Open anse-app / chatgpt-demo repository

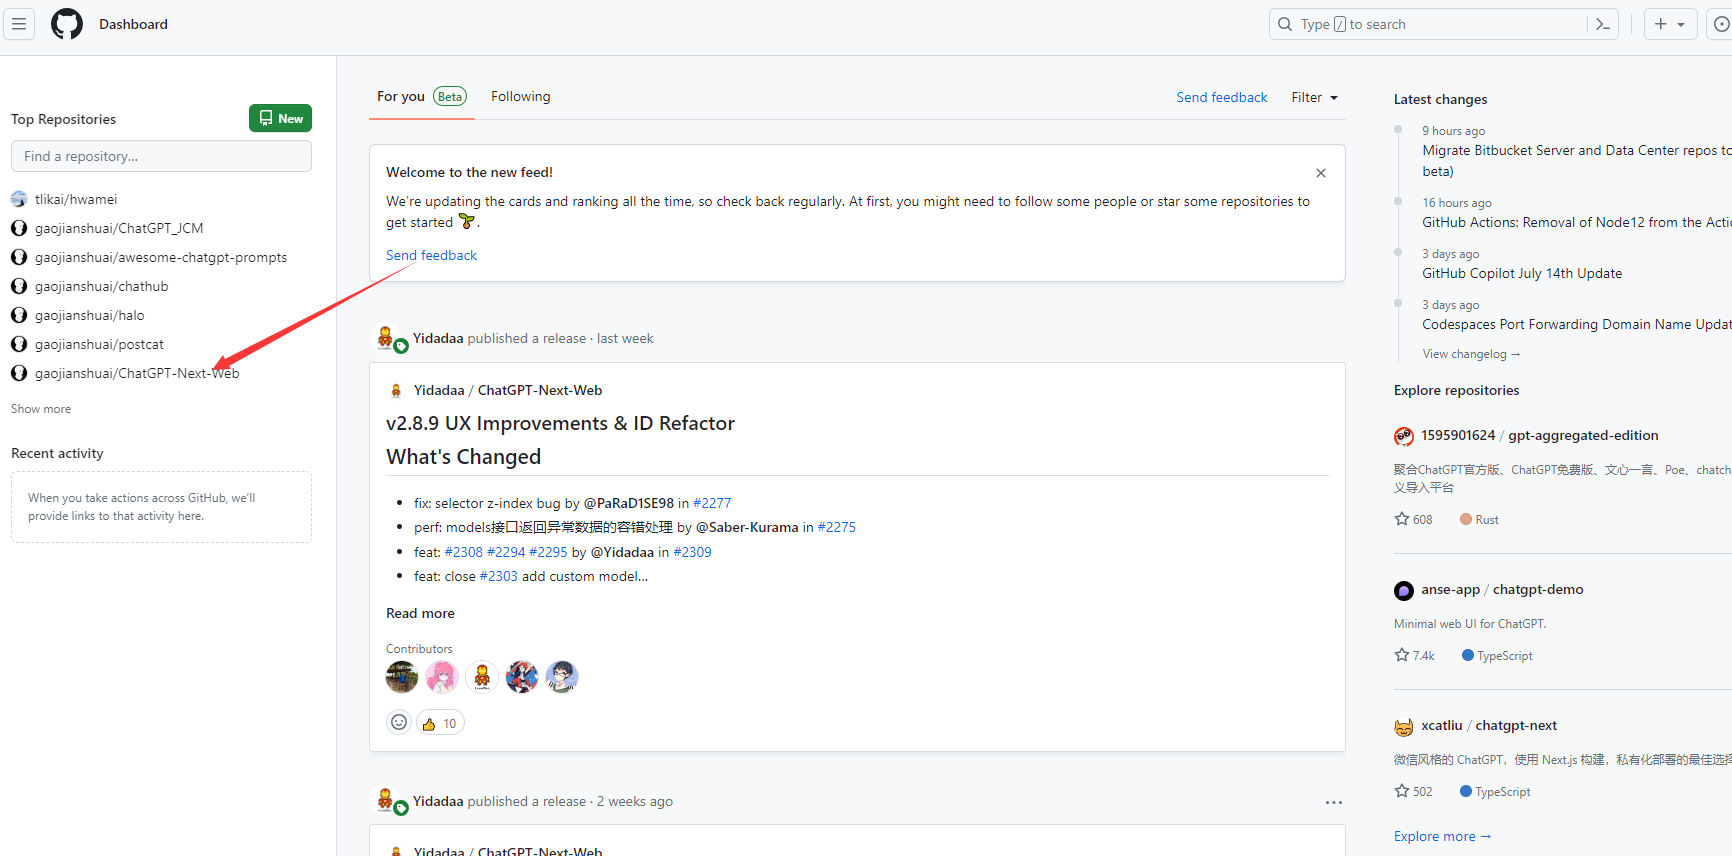1502,589
